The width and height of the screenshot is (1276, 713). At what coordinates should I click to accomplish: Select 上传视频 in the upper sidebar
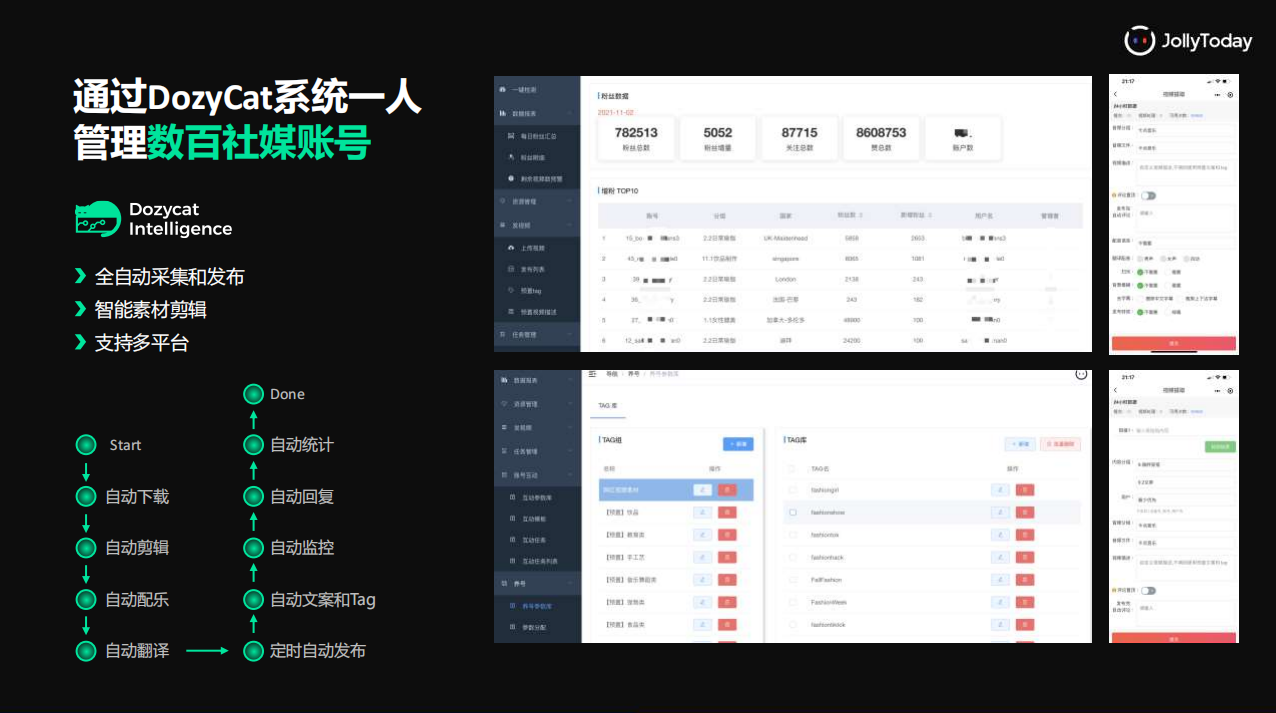coord(535,247)
